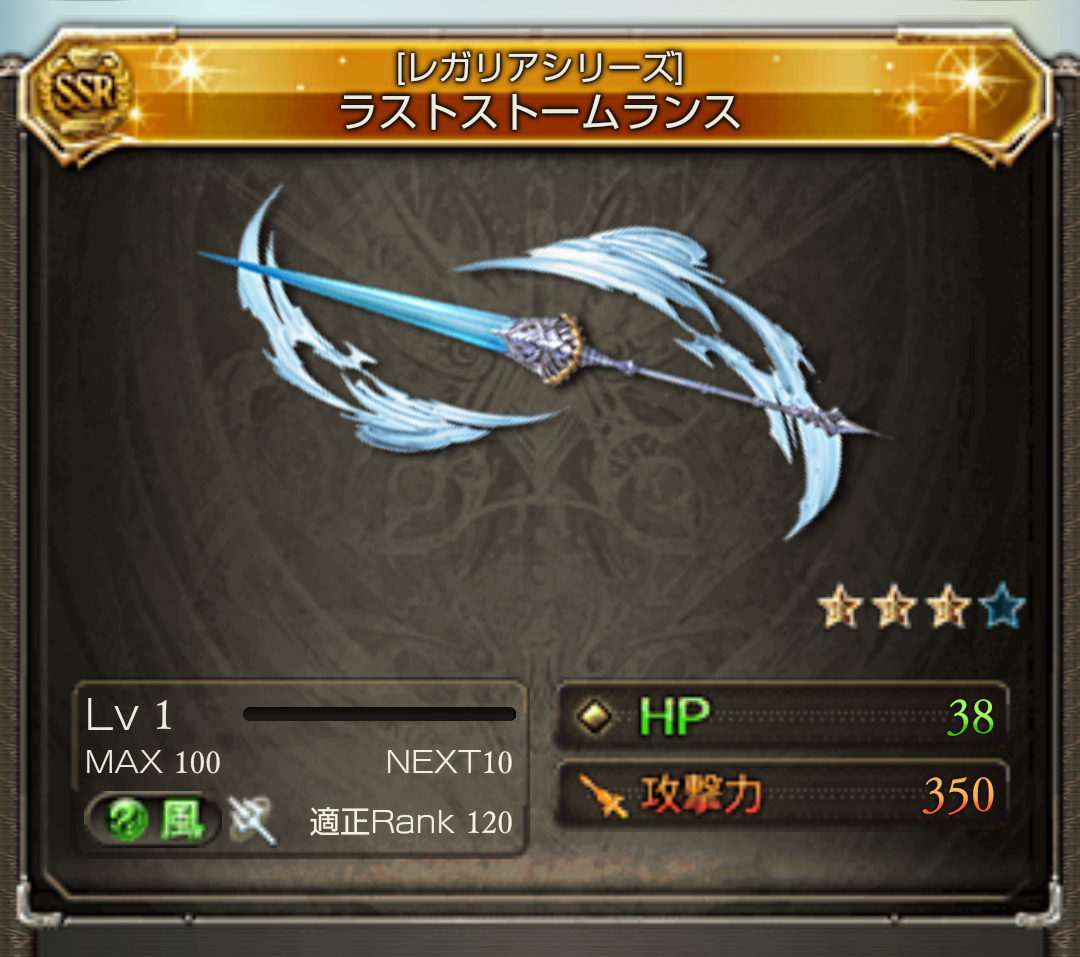Viewport: 1080px width, 957px height.
Task: Click the 適正Rank 120 text
Action: click(x=411, y=822)
